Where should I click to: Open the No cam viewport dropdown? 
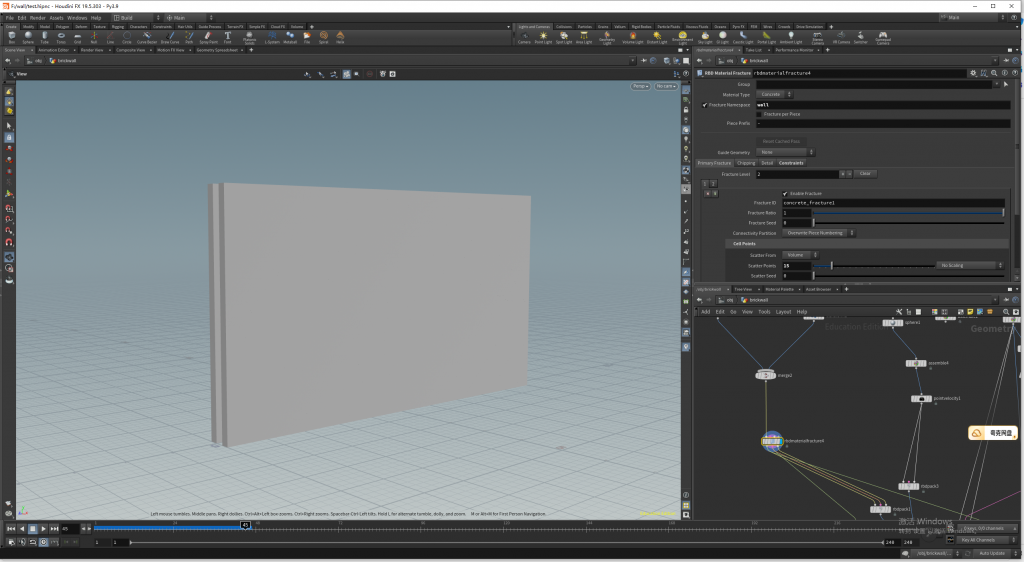click(x=666, y=86)
